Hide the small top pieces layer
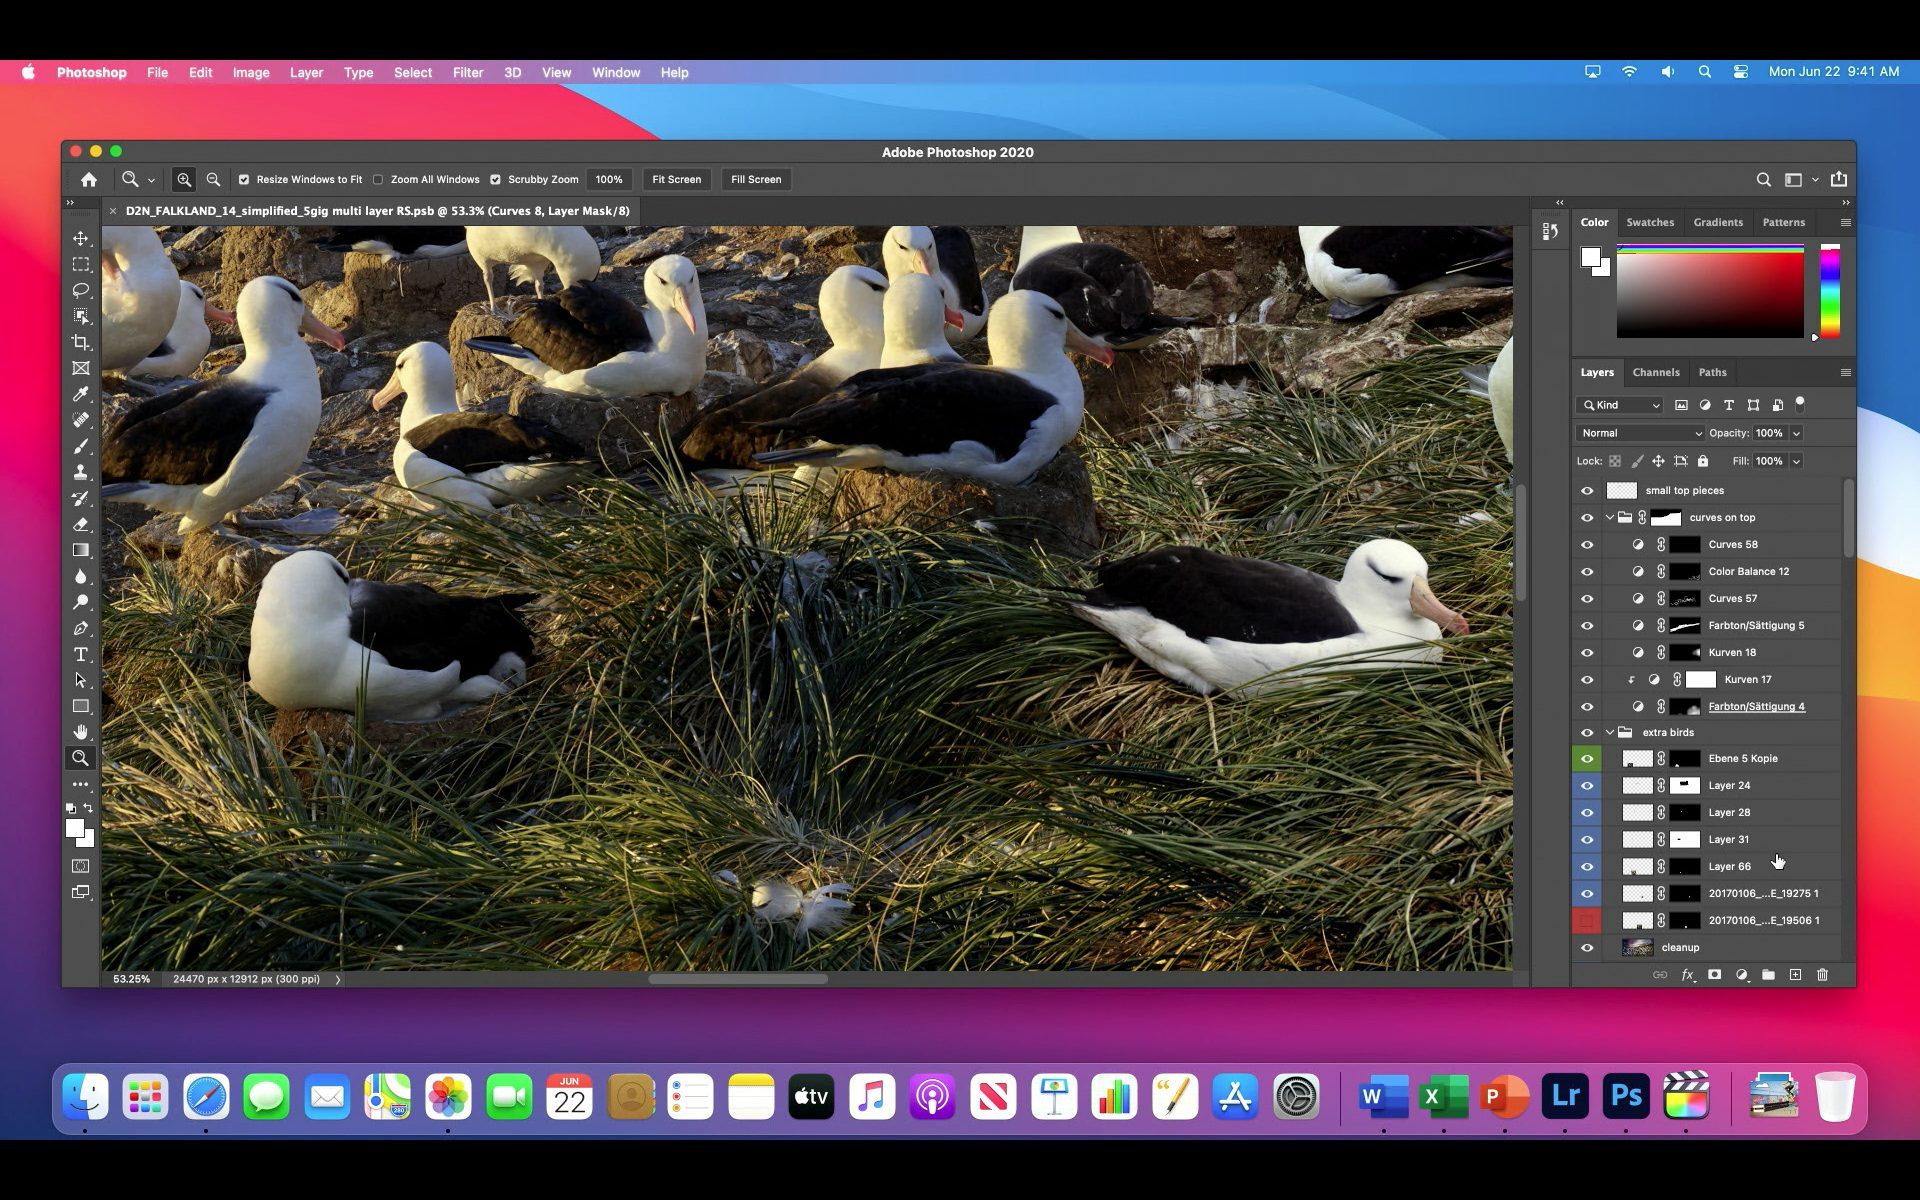The image size is (1920, 1200). (x=1587, y=490)
